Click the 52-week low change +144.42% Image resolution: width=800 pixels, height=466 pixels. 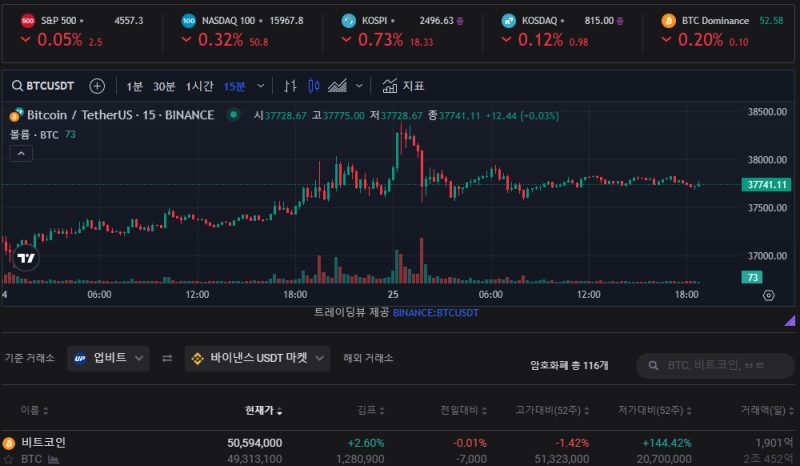(667, 443)
